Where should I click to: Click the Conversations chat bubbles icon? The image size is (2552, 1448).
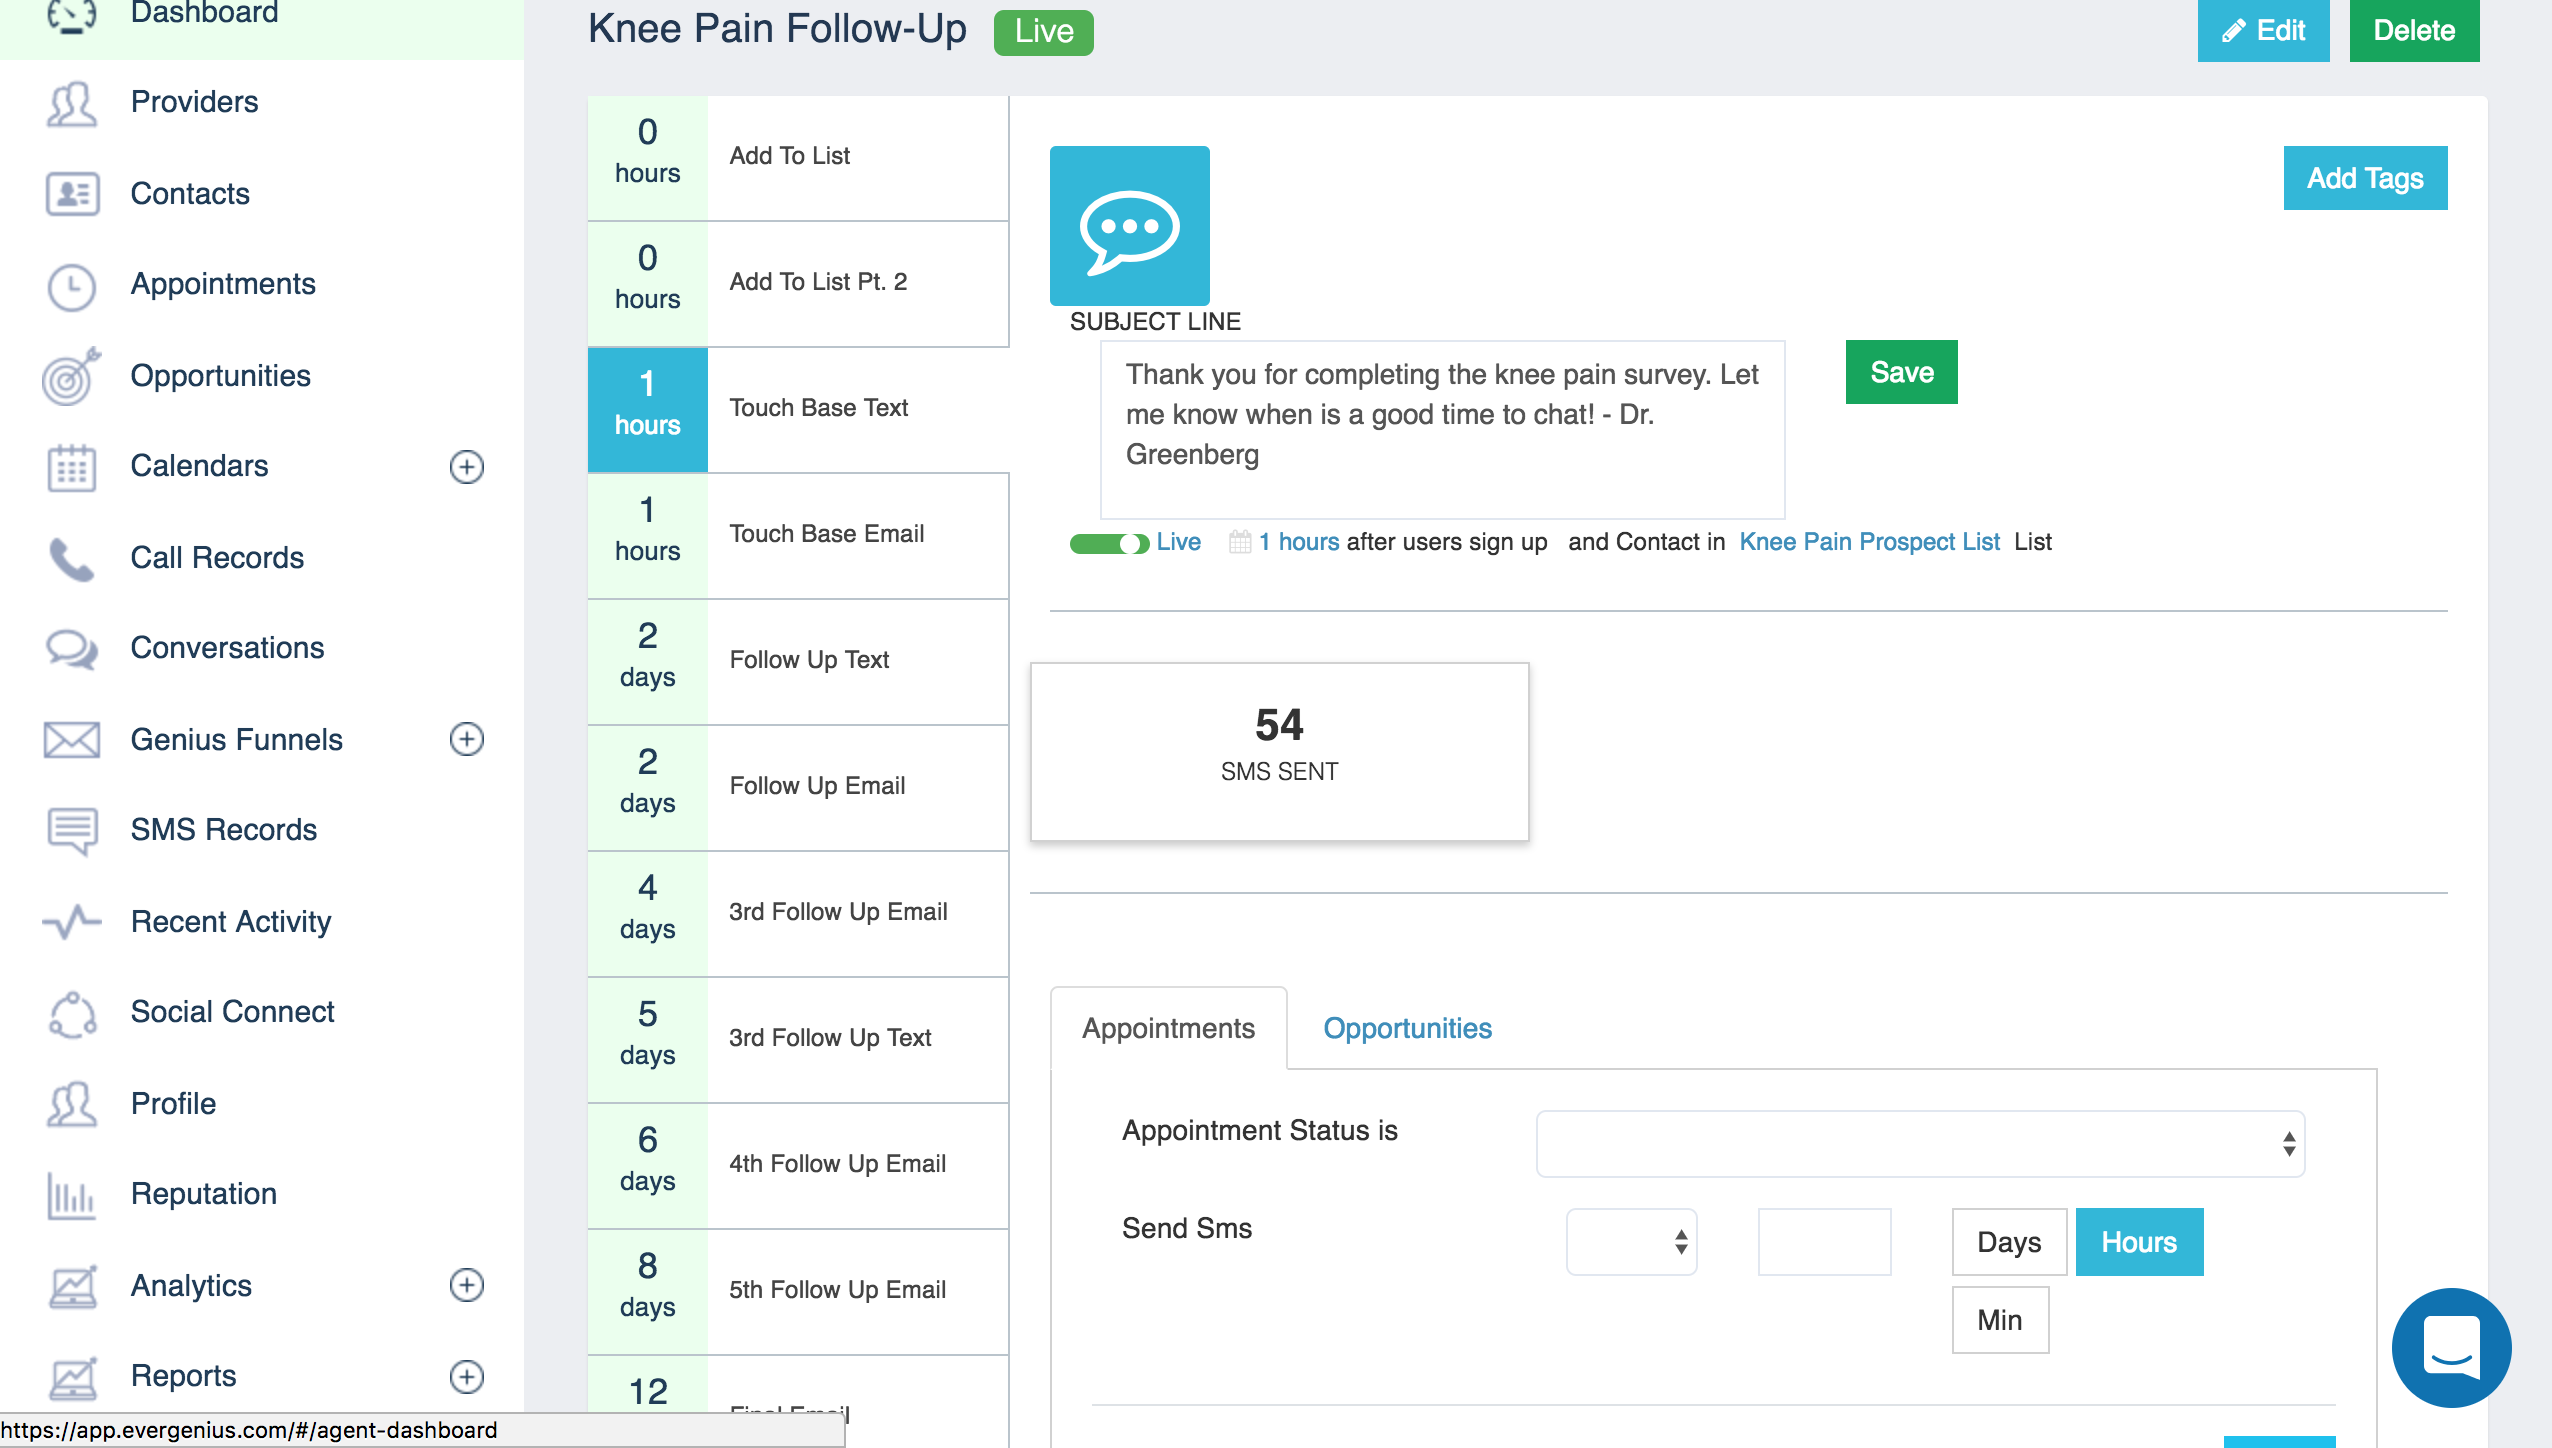coord(71,649)
